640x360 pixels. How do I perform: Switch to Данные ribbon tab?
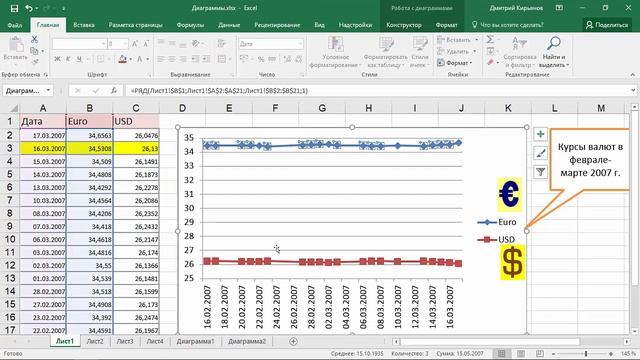[229, 25]
